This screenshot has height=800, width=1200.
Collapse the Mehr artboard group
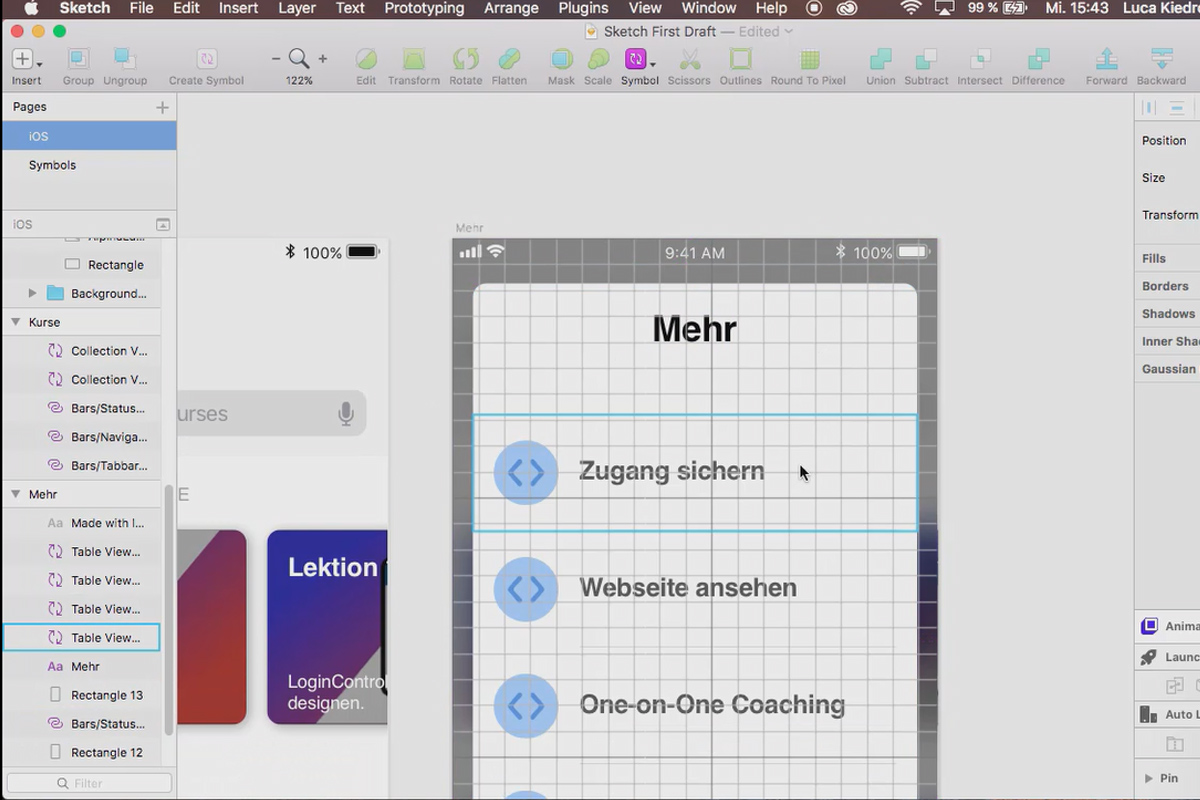pyautogui.click(x=16, y=494)
